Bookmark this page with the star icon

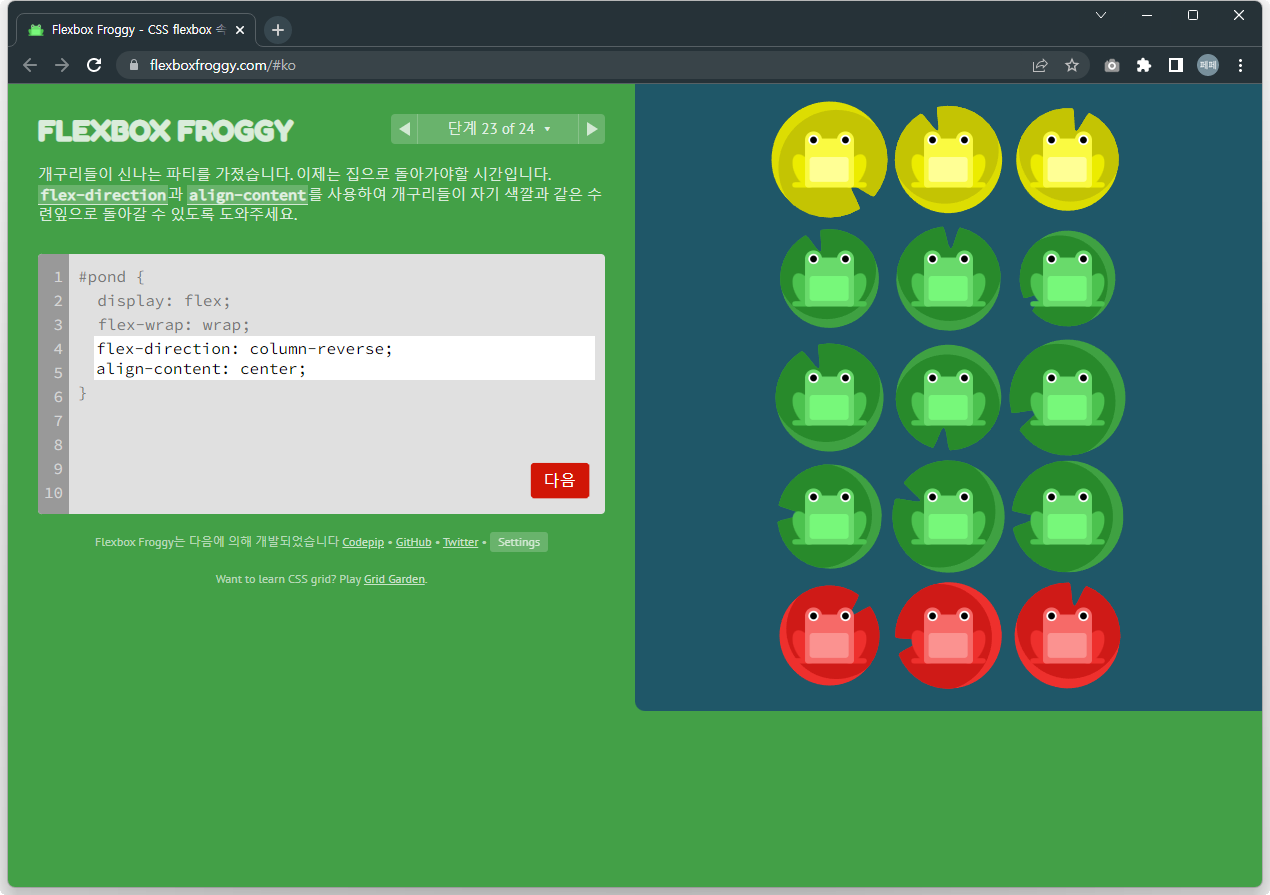1072,65
